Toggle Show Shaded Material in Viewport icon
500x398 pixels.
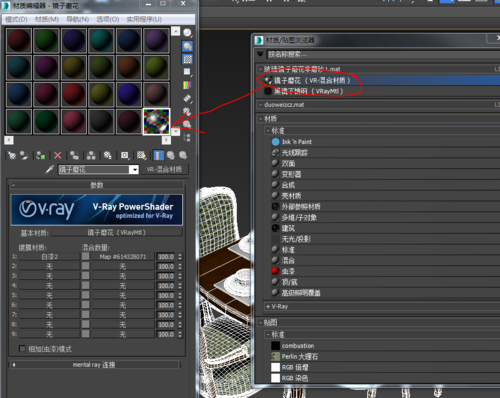pos(141,155)
